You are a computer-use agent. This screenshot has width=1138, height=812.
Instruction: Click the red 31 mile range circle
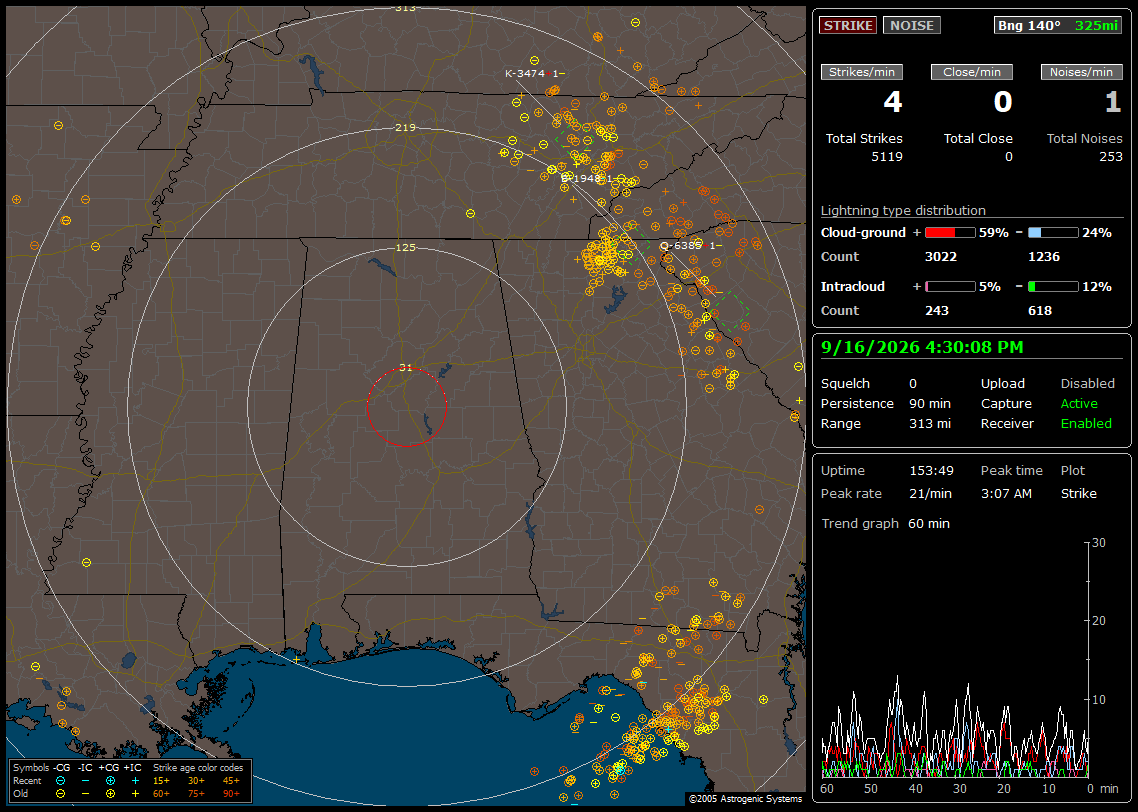[406, 407]
